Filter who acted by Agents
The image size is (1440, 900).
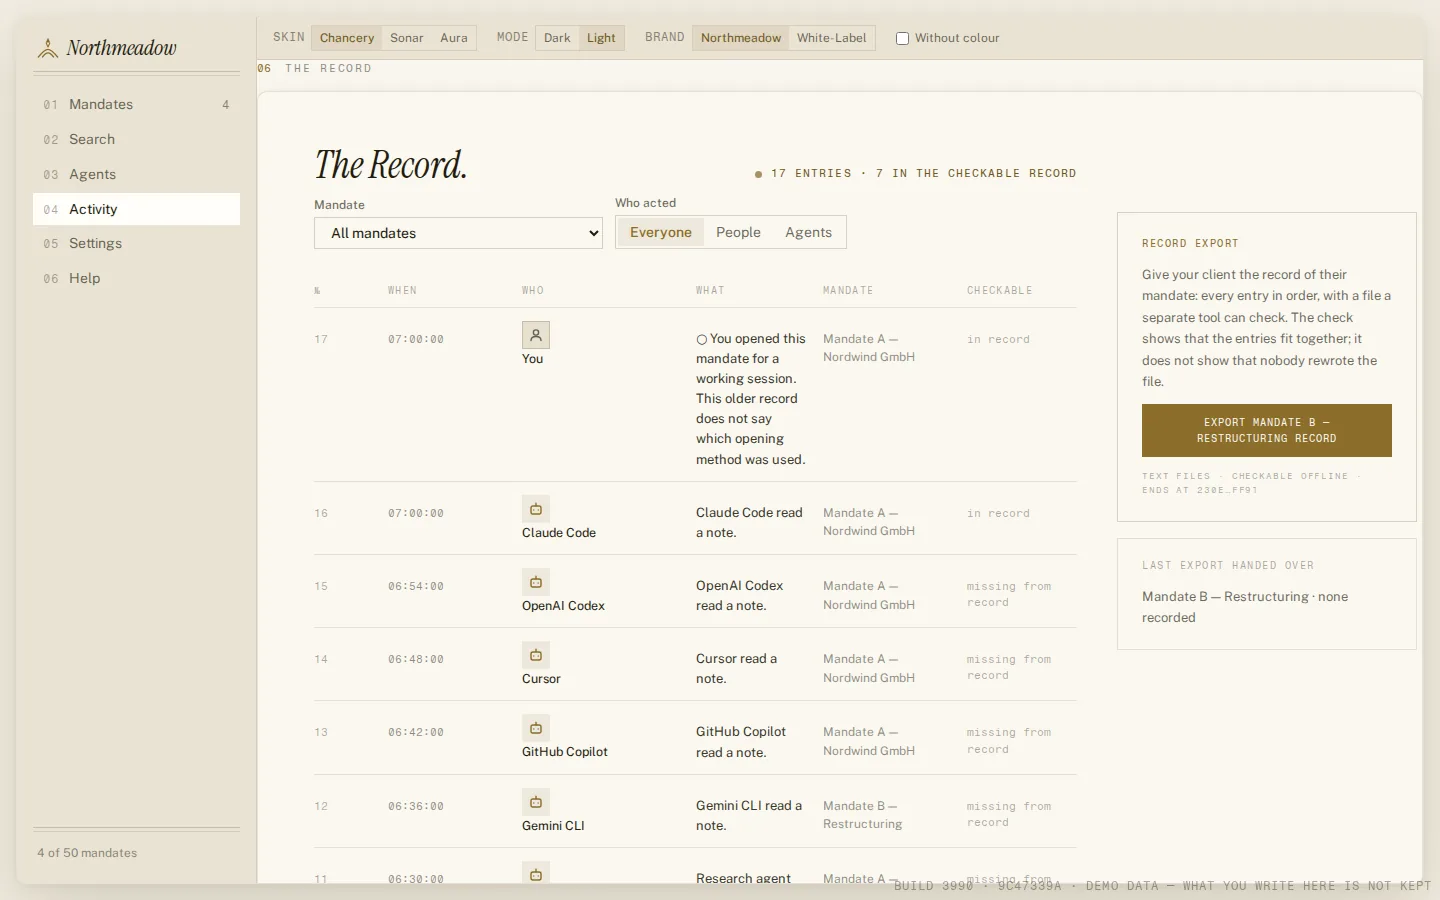(x=808, y=232)
